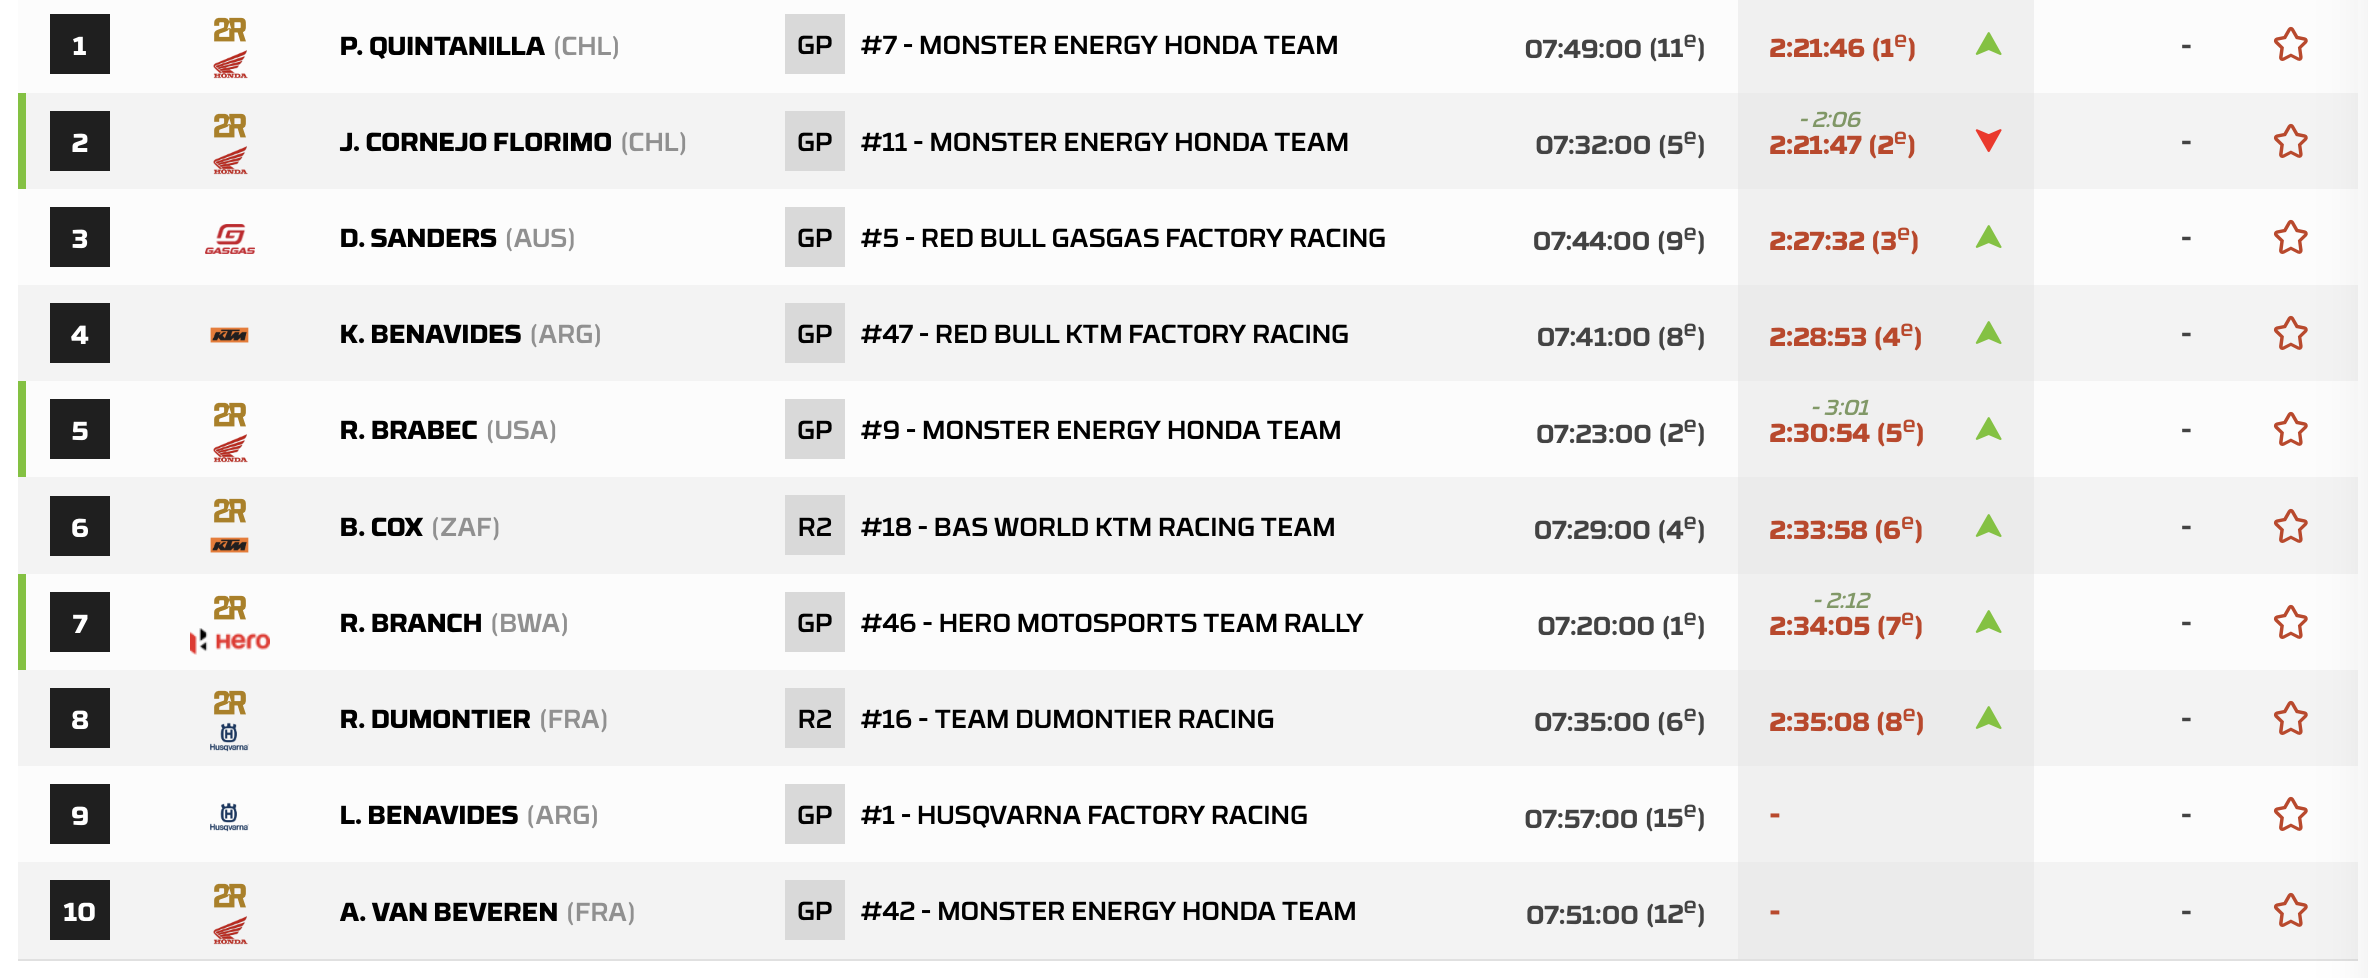Mark D. Sanders as favorite with star
The height and width of the screenshot is (978, 2368).
[2290, 238]
